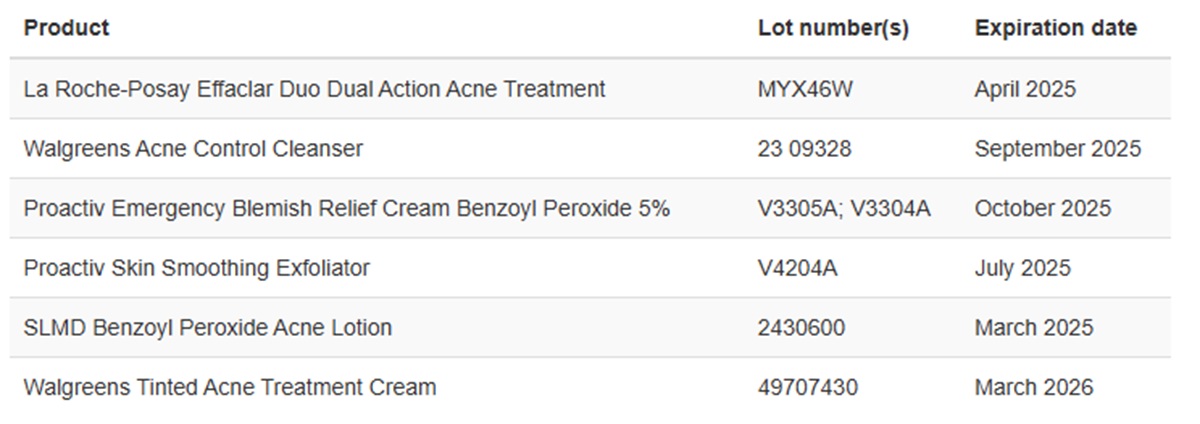
Task: Click SLMD Benzoyl Peroxide Acne Lotion
Action: (x=208, y=328)
